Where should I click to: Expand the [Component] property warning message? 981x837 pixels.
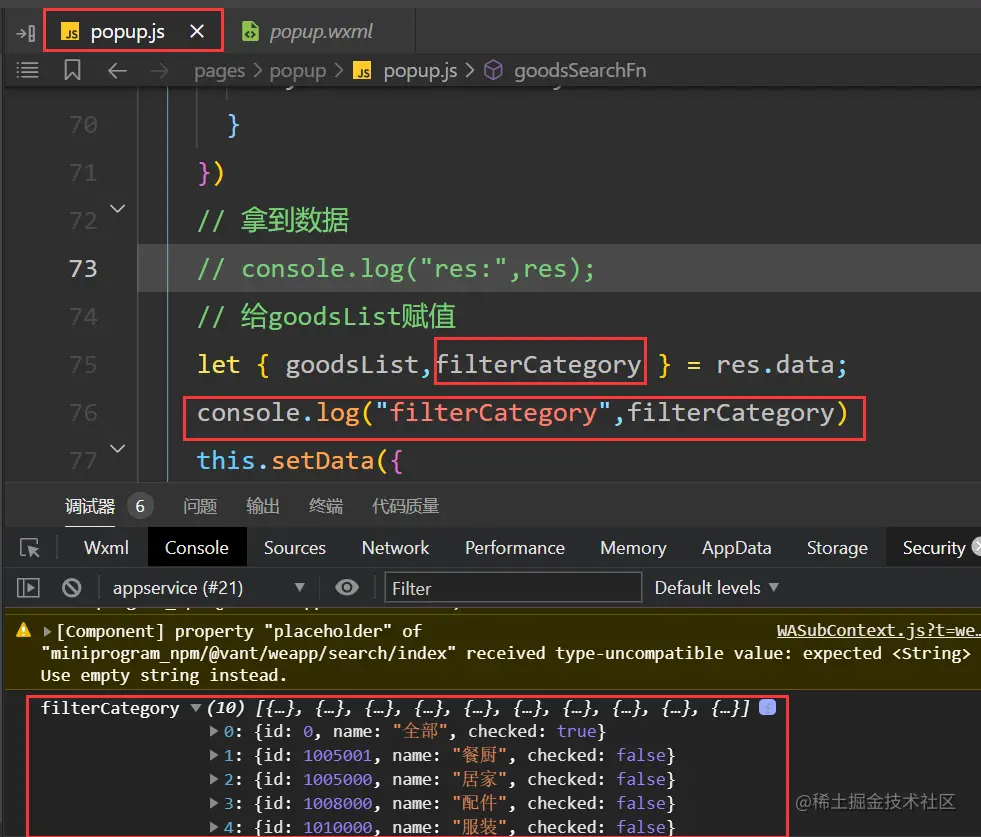[47, 632]
